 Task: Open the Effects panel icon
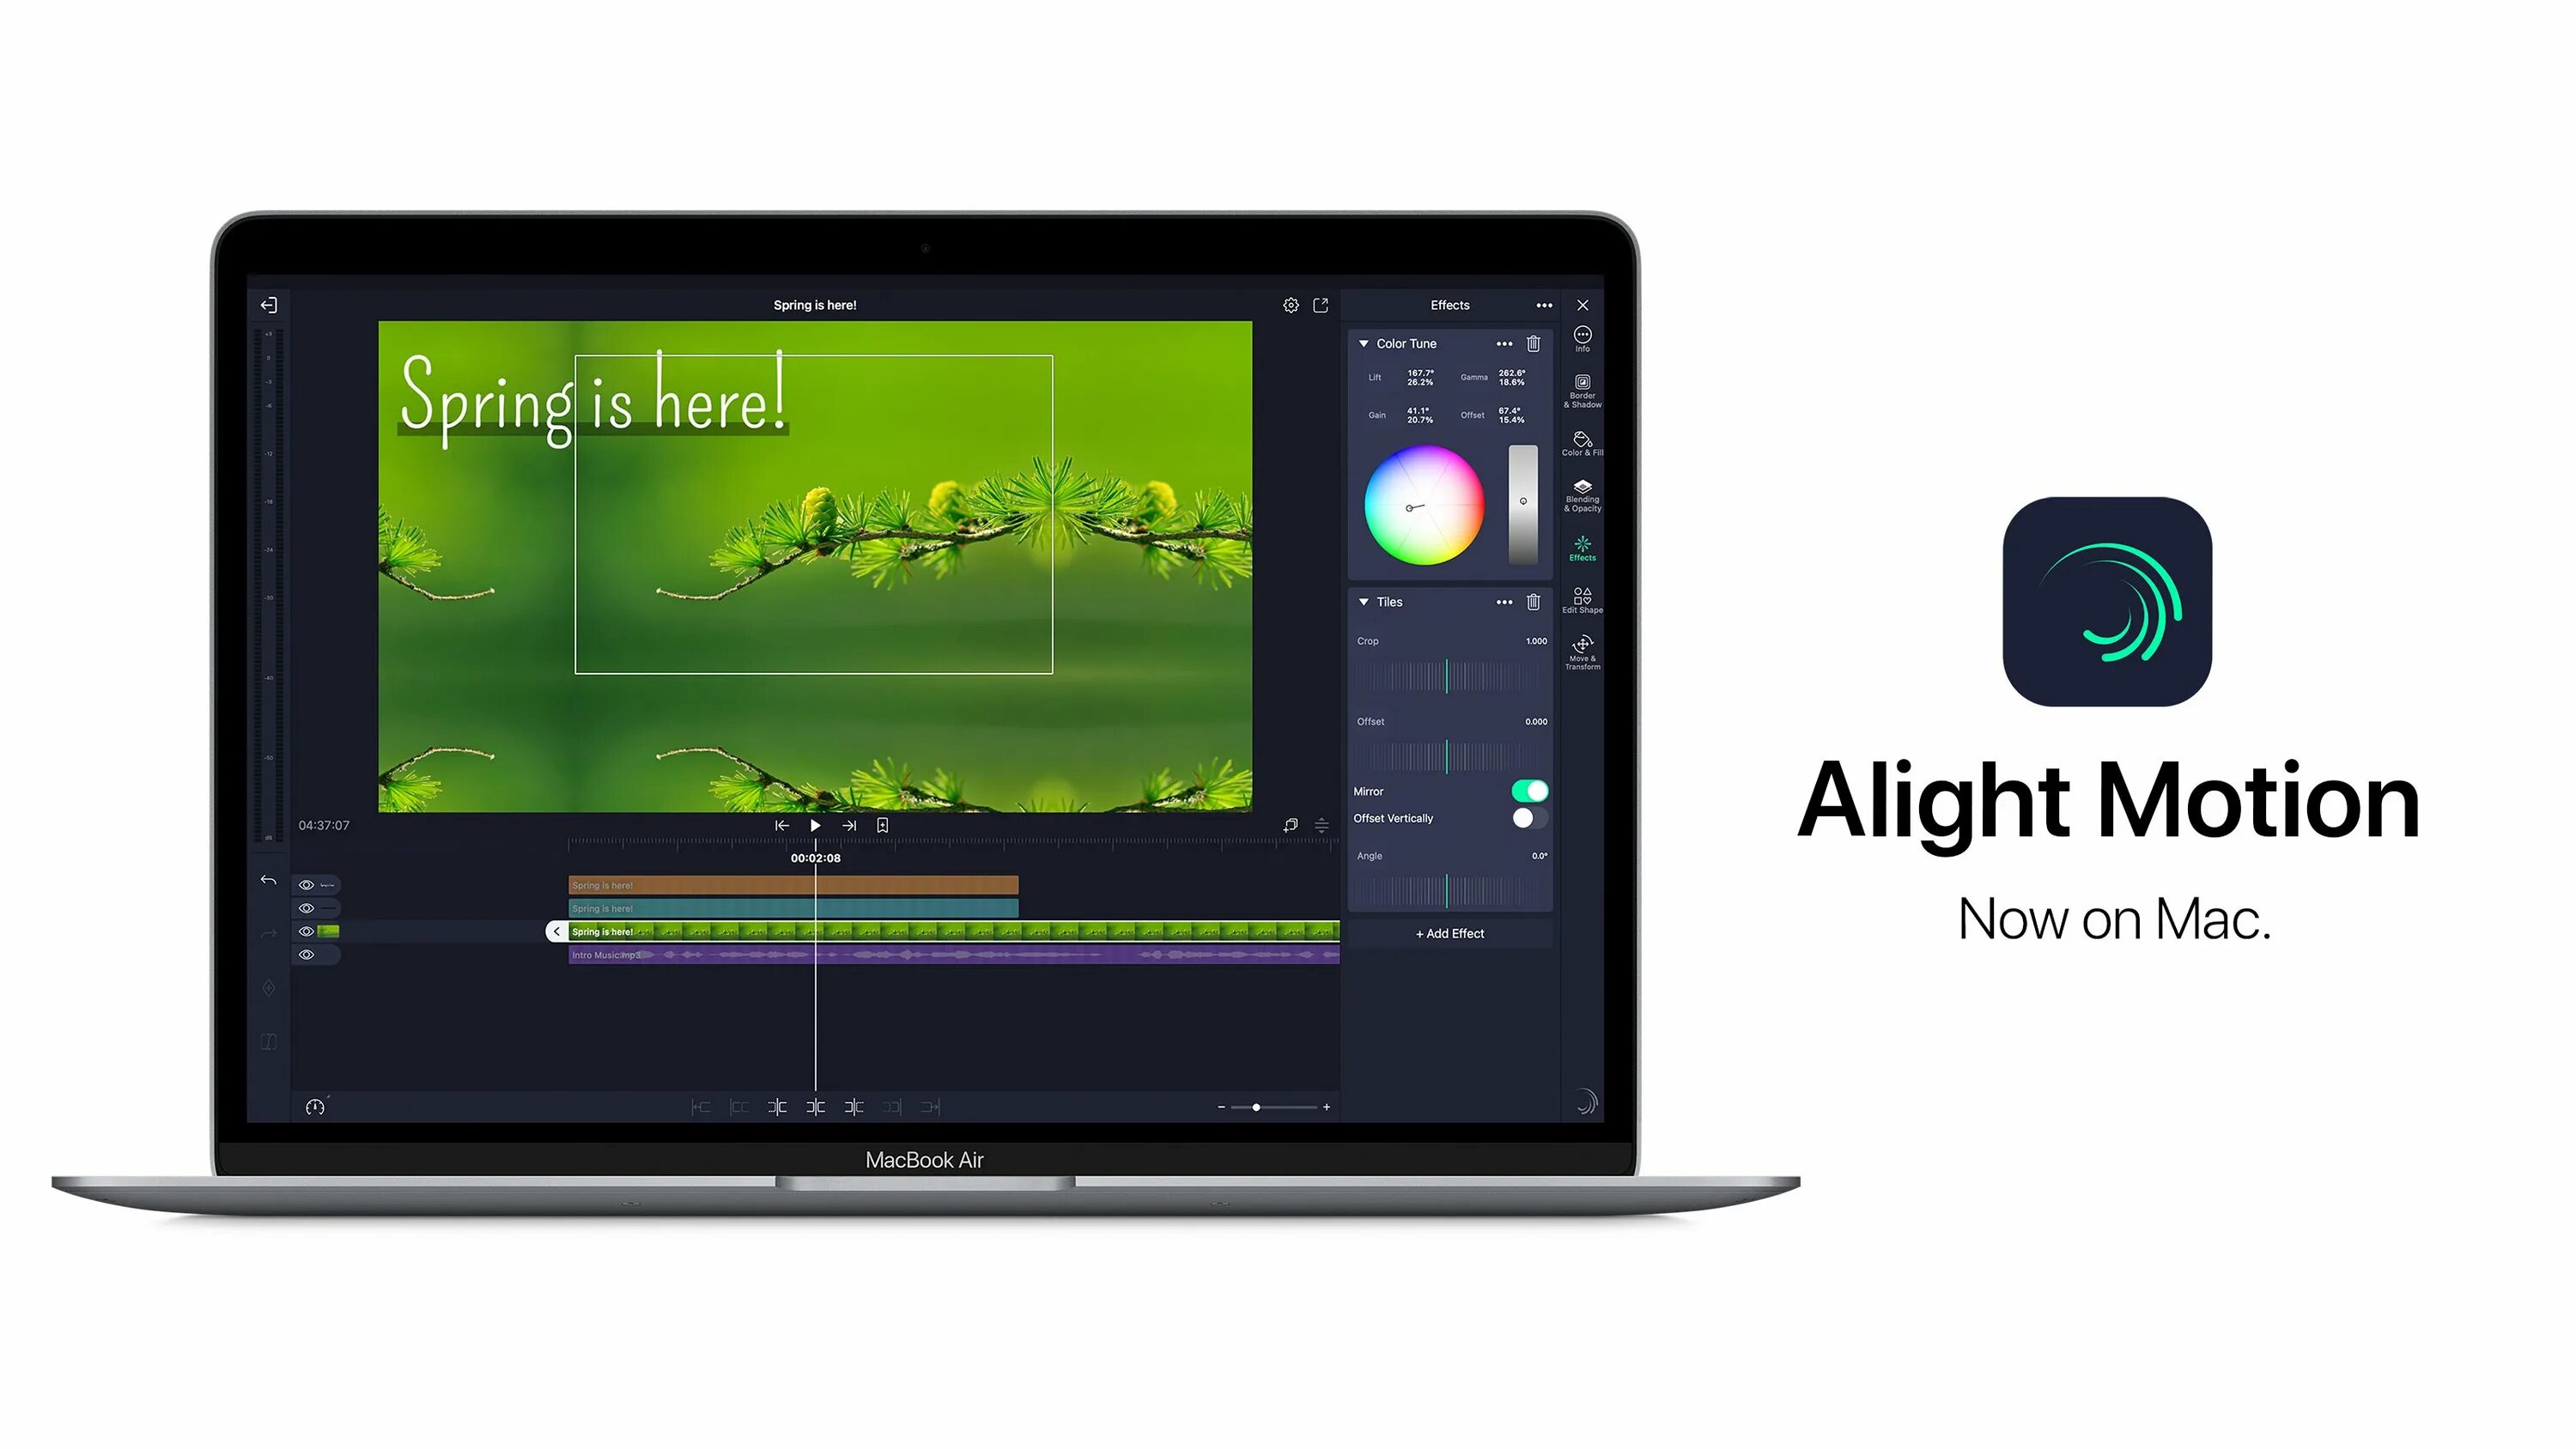click(x=1580, y=545)
